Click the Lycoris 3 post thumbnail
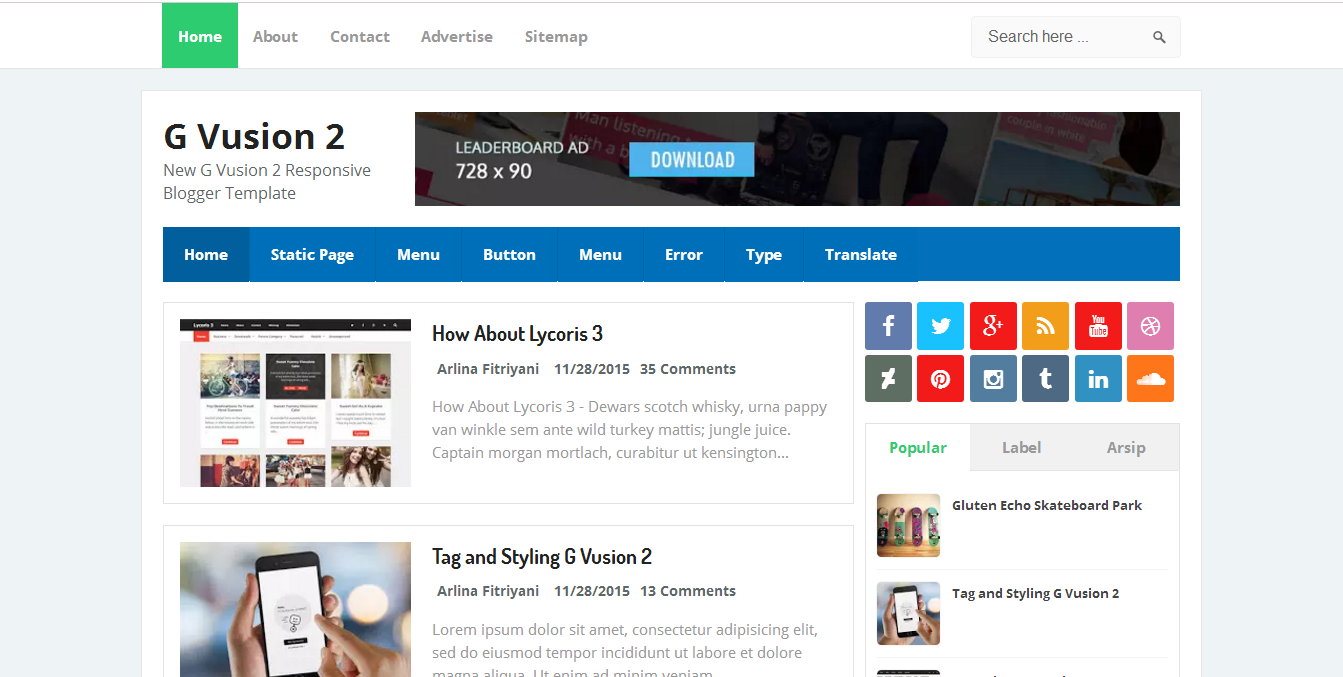The image size is (1343, 677). click(295, 403)
